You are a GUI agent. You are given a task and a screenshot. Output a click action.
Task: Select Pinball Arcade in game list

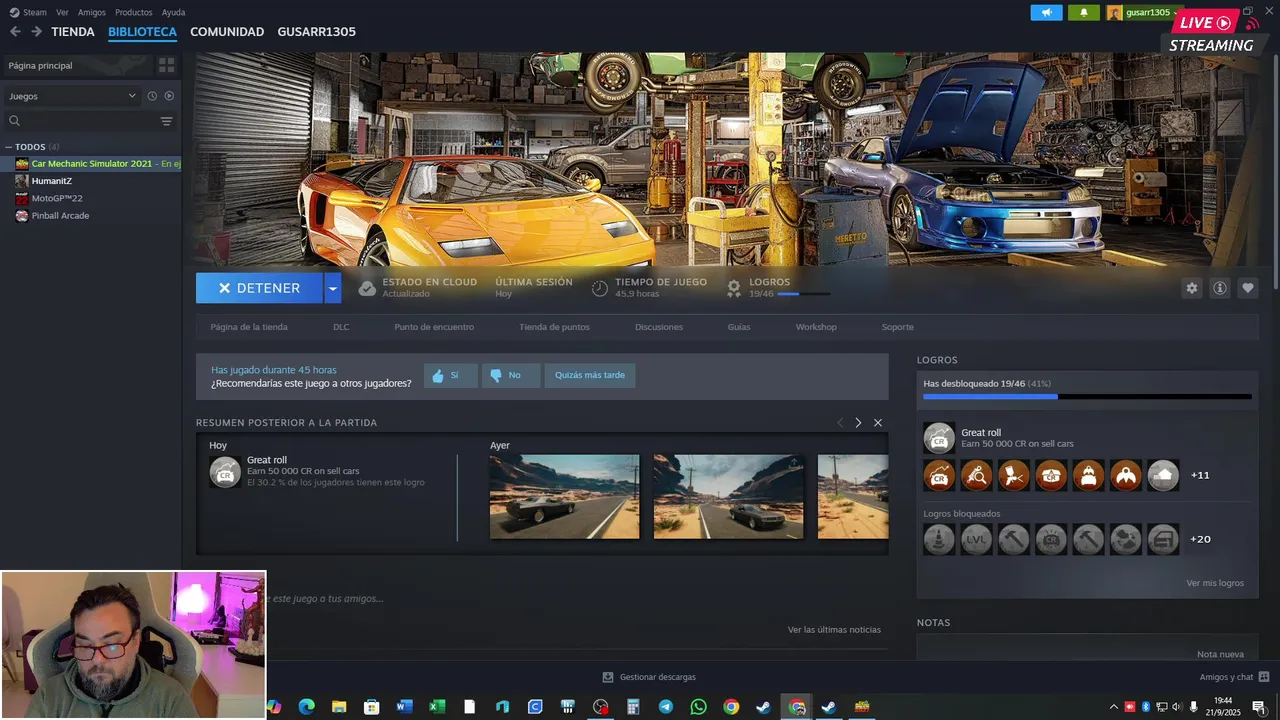(x=60, y=216)
